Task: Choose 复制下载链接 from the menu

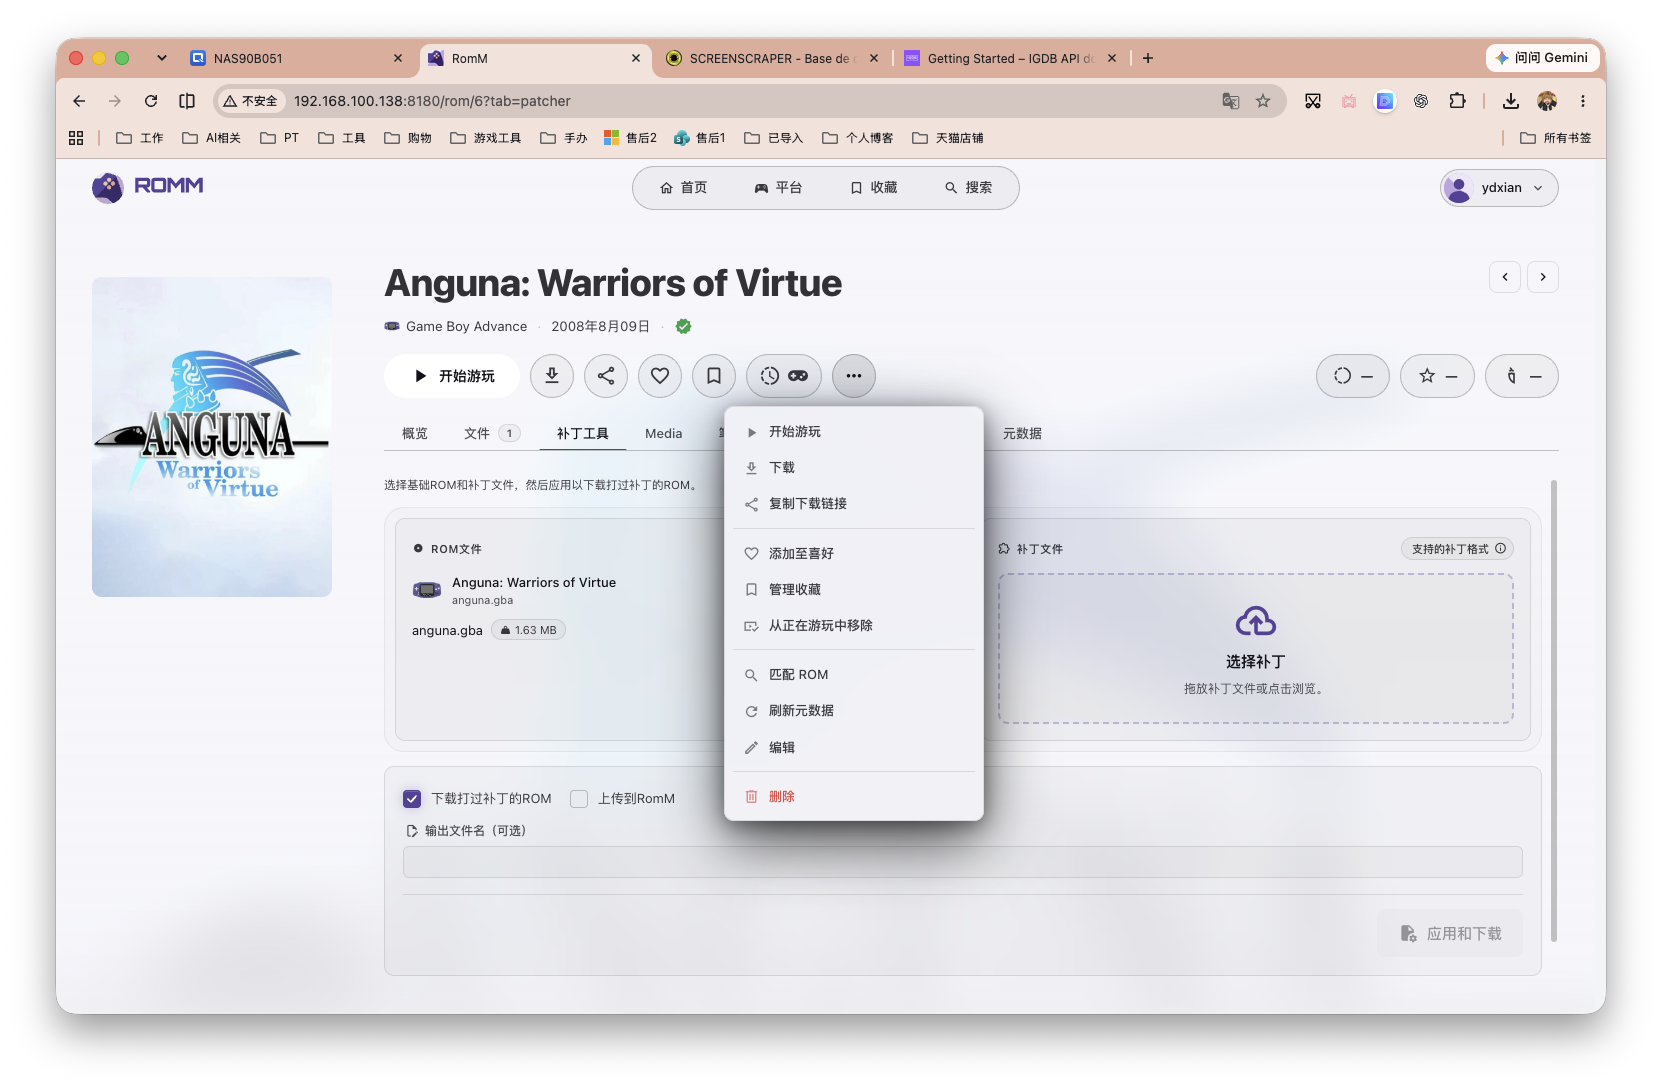Action: click(854, 504)
